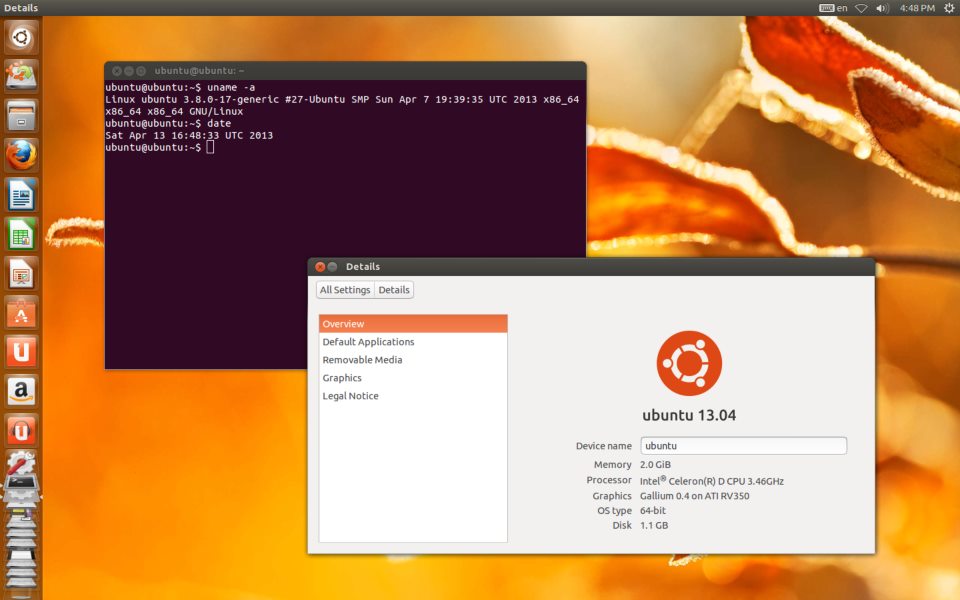Open the Ubuntu Dash home launcher icon
Image resolution: width=960 pixels, height=600 pixels.
pos(21,37)
